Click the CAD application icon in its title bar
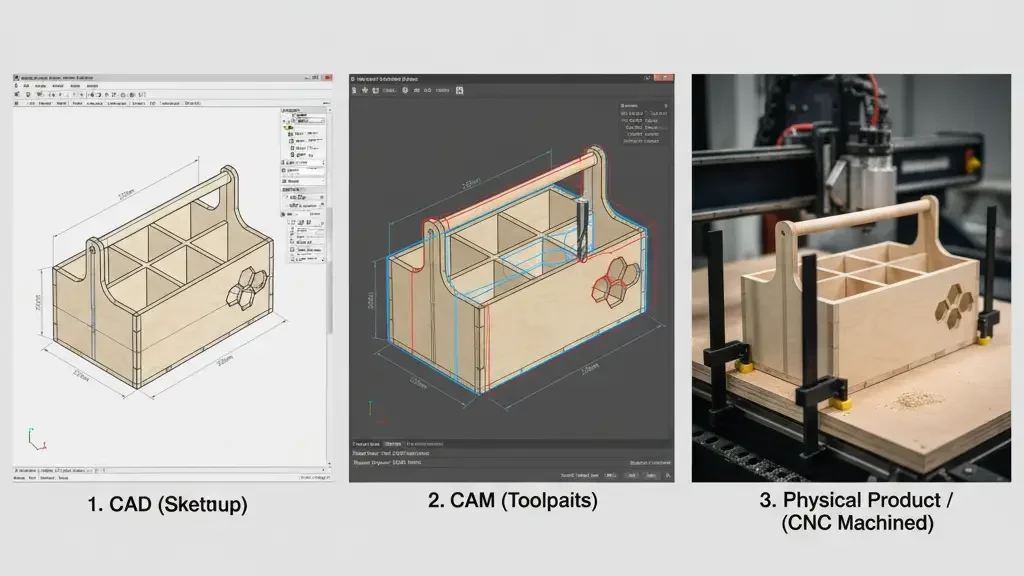Image resolution: width=1024 pixels, height=576 pixels. click(17, 77)
